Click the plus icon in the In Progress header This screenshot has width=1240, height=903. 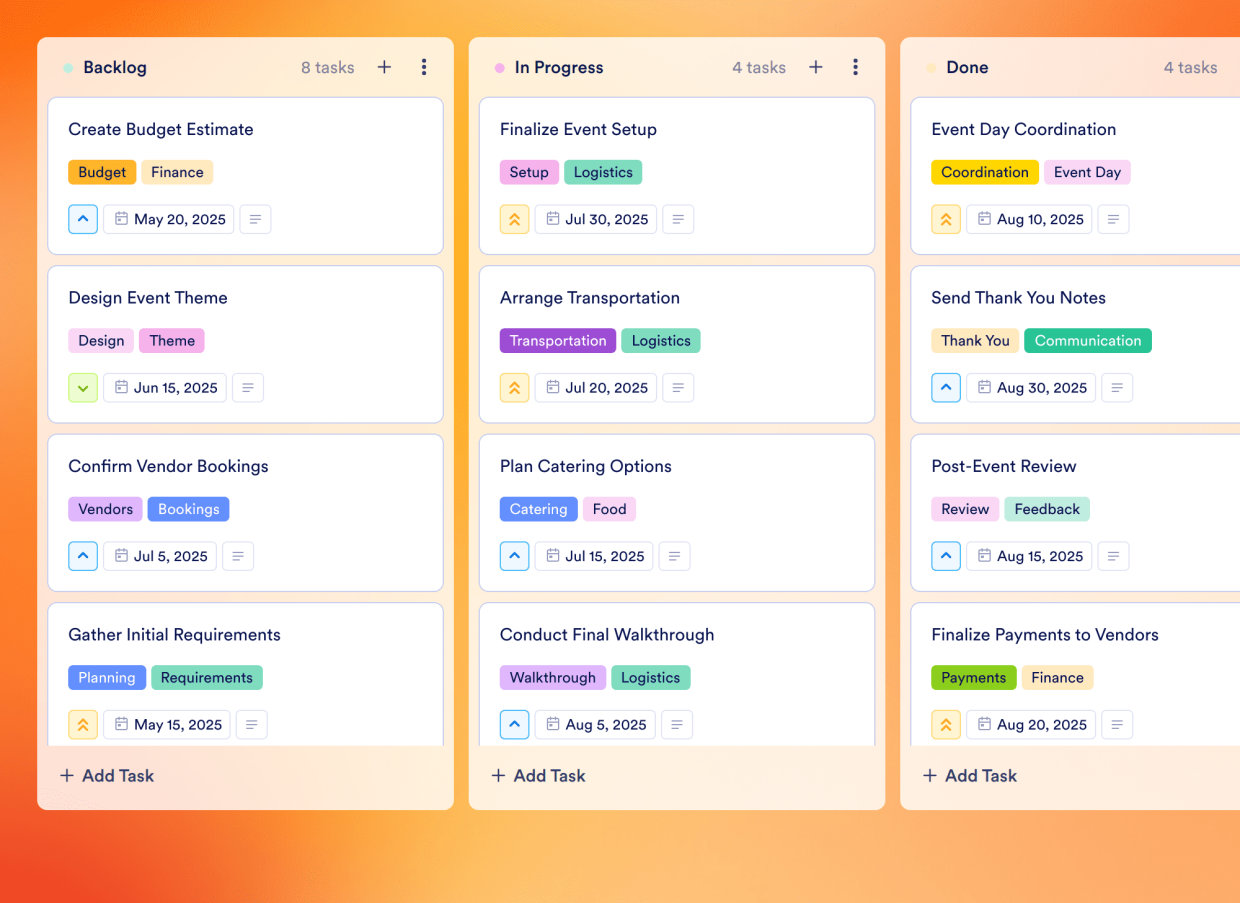(x=816, y=67)
